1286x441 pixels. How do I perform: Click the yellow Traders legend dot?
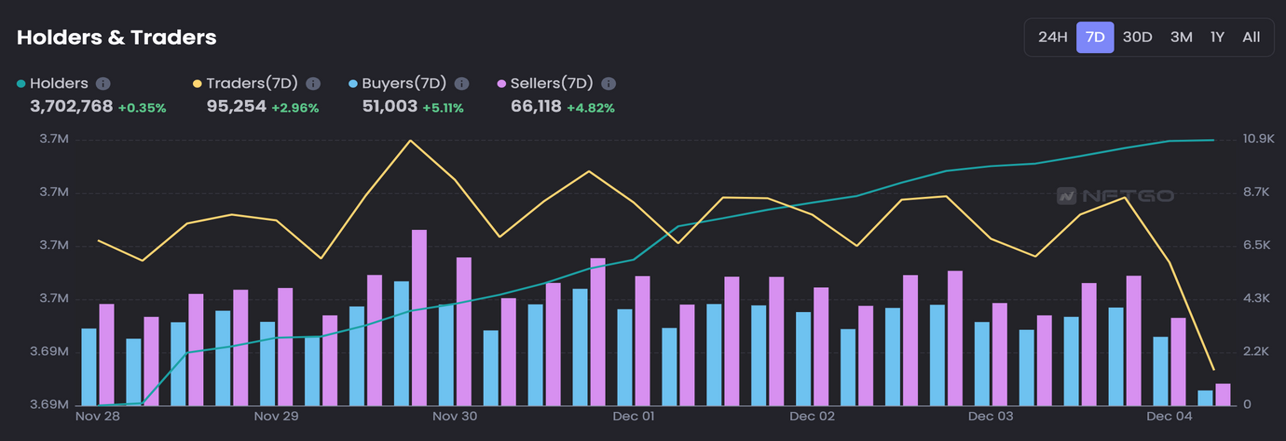click(x=197, y=84)
